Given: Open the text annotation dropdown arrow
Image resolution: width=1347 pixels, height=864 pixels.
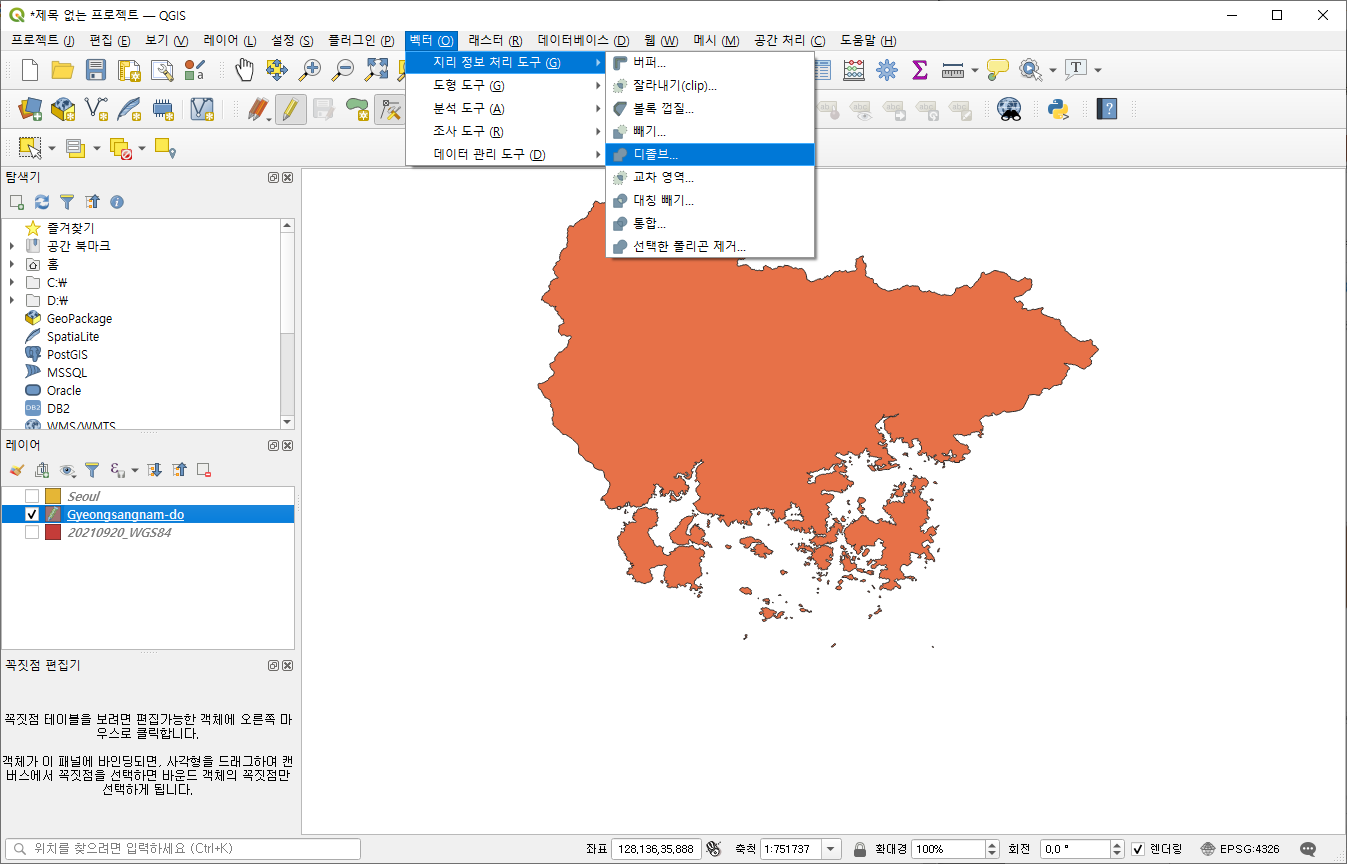Looking at the screenshot, I should pyautogui.click(x=1098, y=69).
